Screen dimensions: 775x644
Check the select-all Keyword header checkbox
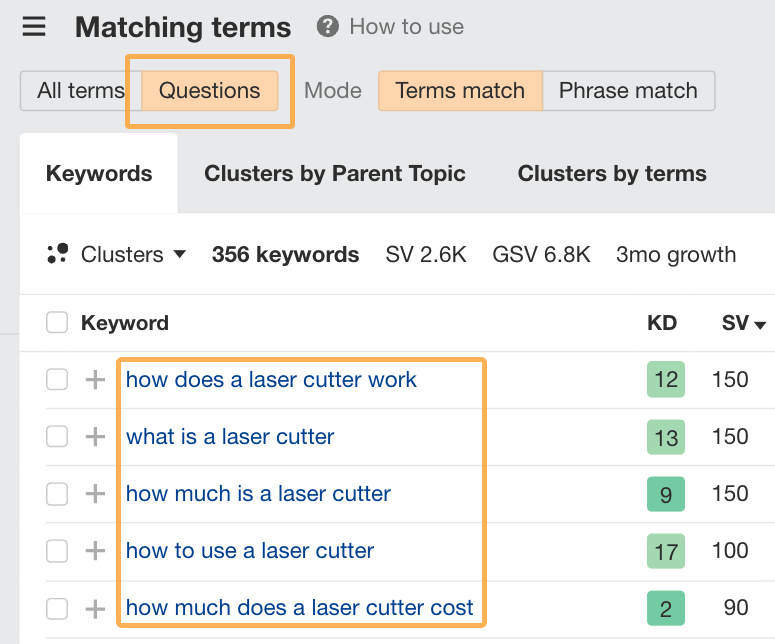coord(57,323)
